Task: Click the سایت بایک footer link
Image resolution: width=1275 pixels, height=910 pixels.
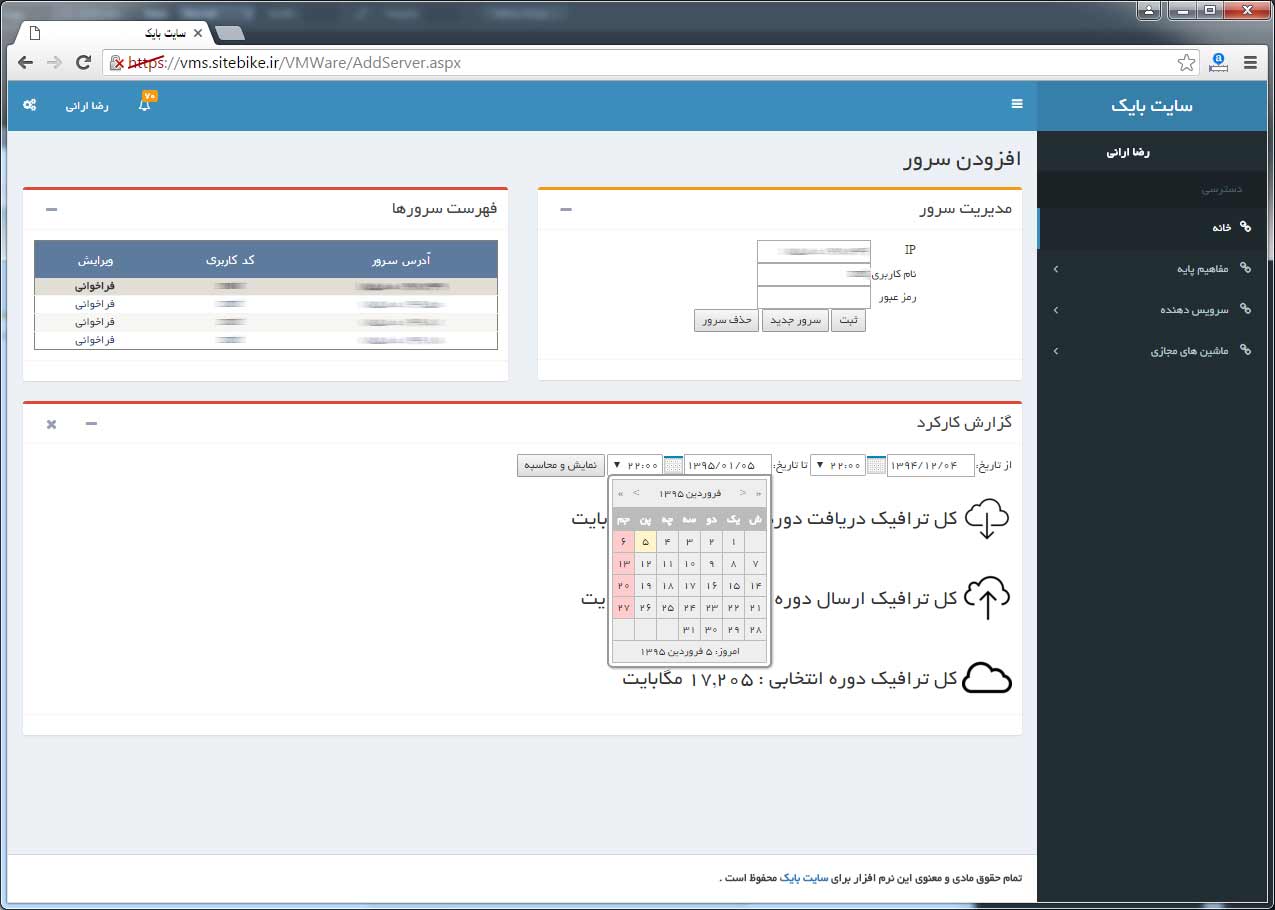Action: pos(803,878)
